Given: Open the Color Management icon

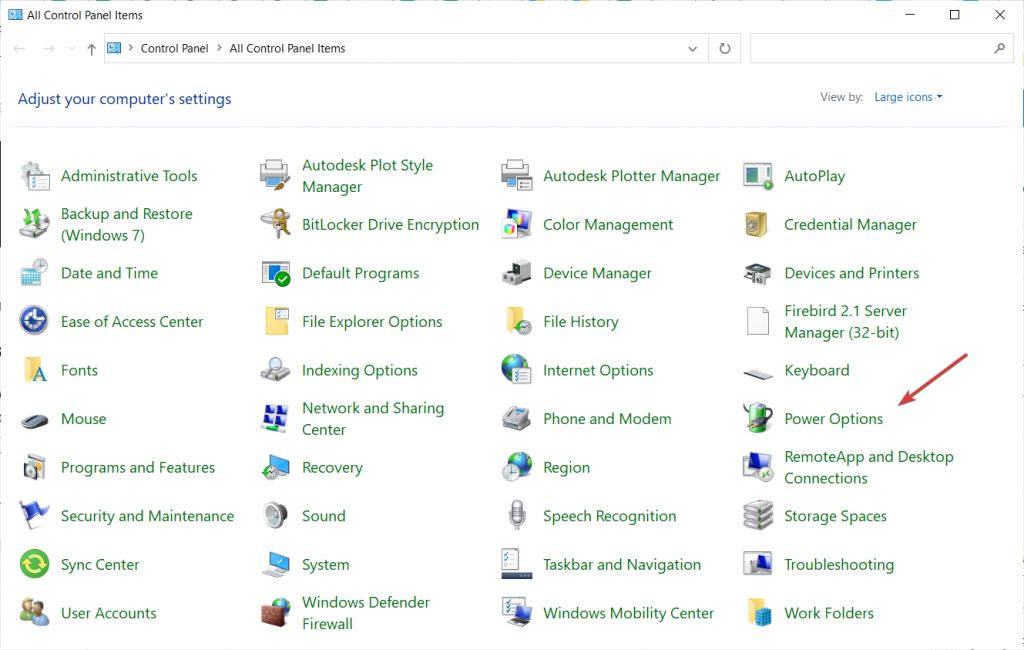Looking at the screenshot, I should [x=517, y=224].
